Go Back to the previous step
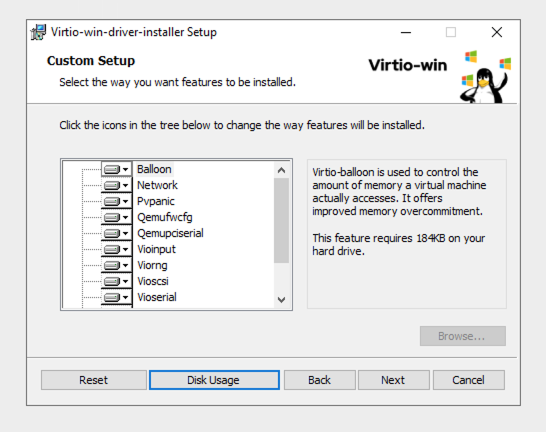Viewport: 546px width, 432px height. [320, 380]
